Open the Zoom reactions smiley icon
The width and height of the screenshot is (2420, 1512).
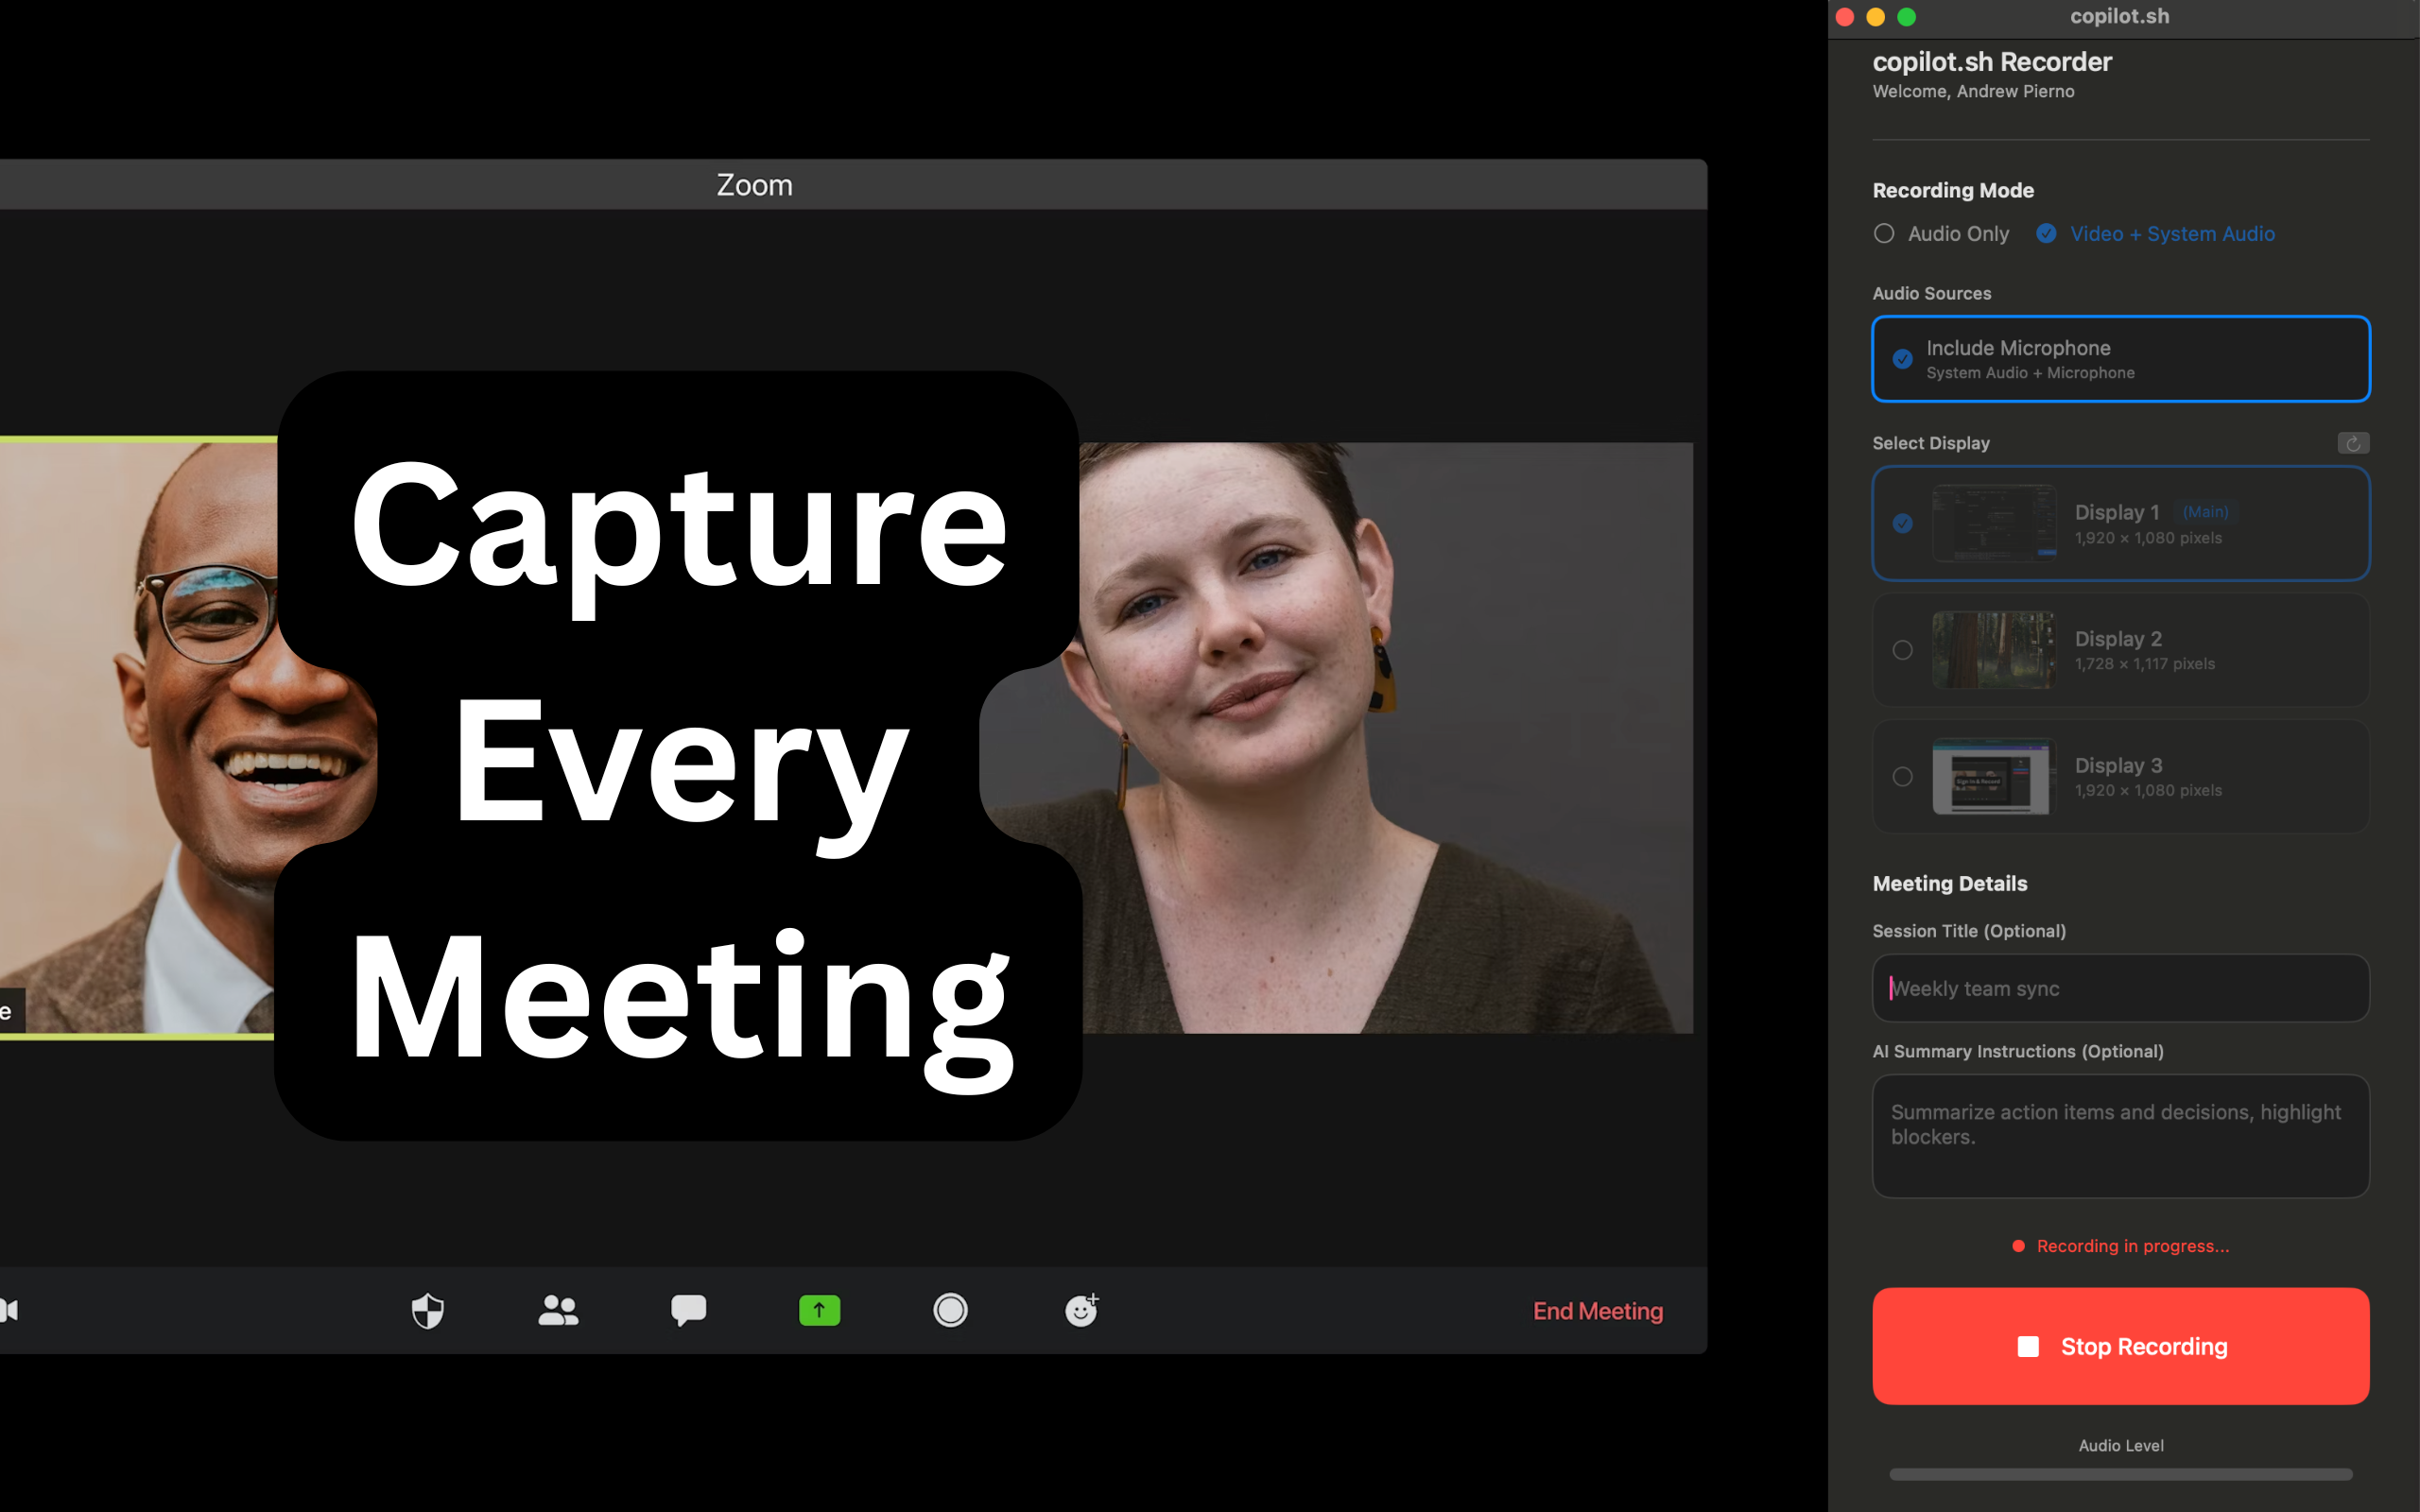point(1082,1309)
